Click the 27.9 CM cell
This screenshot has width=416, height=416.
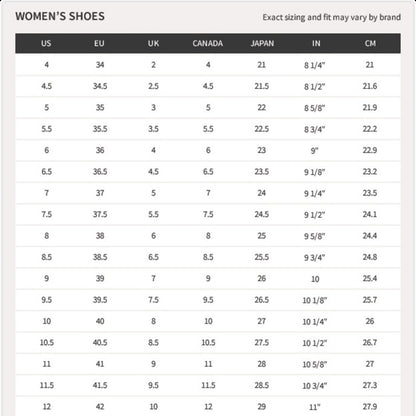point(370,407)
